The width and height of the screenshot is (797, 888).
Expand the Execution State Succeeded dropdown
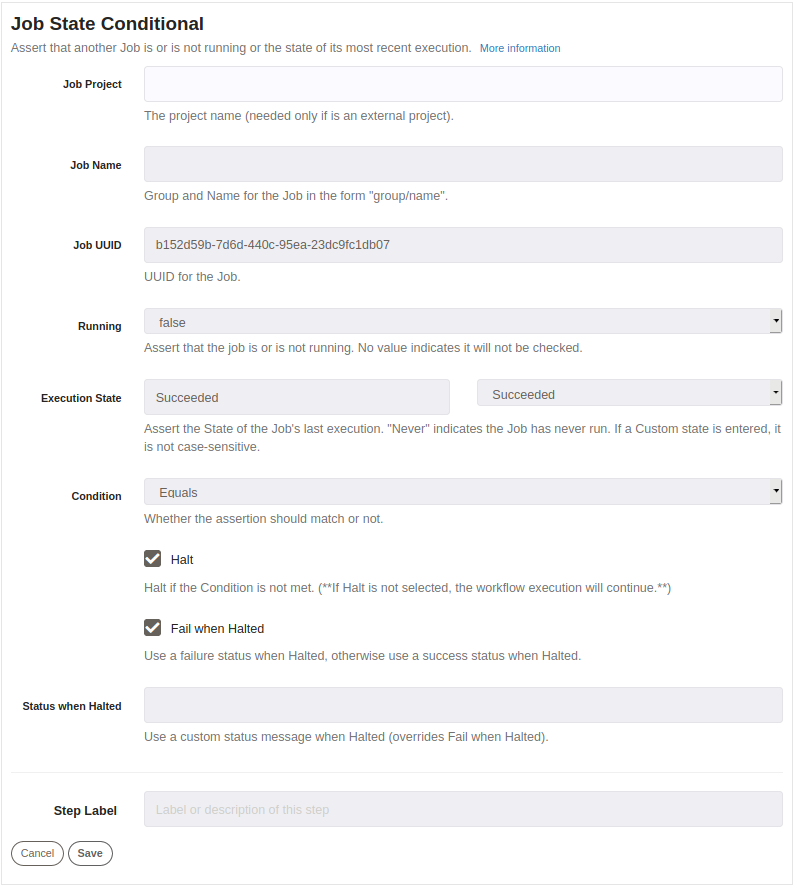(629, 393)
